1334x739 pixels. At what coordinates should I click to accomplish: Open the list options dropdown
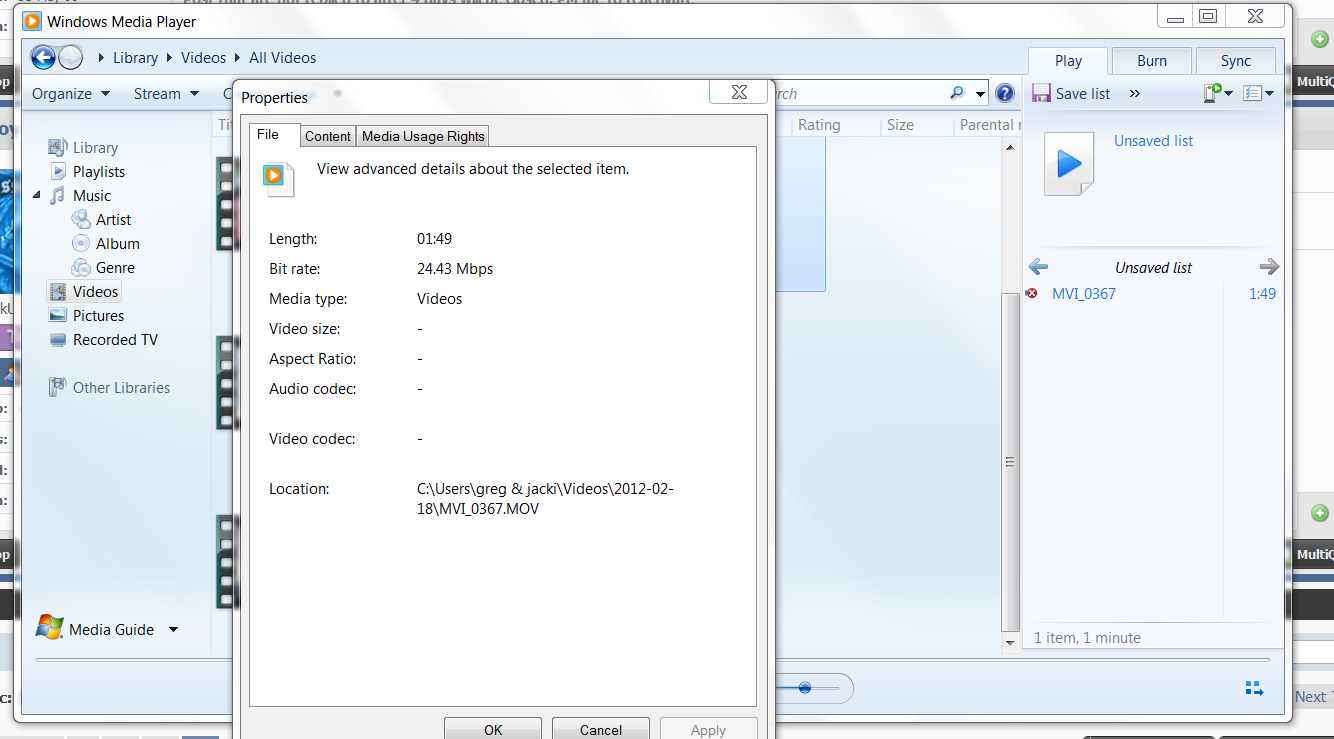click(1258, 93)
